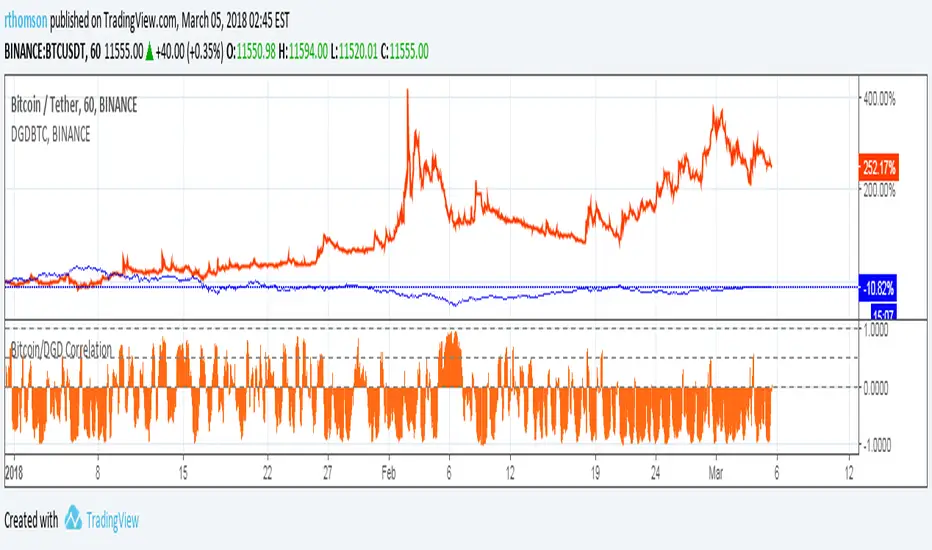Click the 1.0000 correlation axis value
The height and width of the screenshot is (550, 932).
tap(876, 331)
